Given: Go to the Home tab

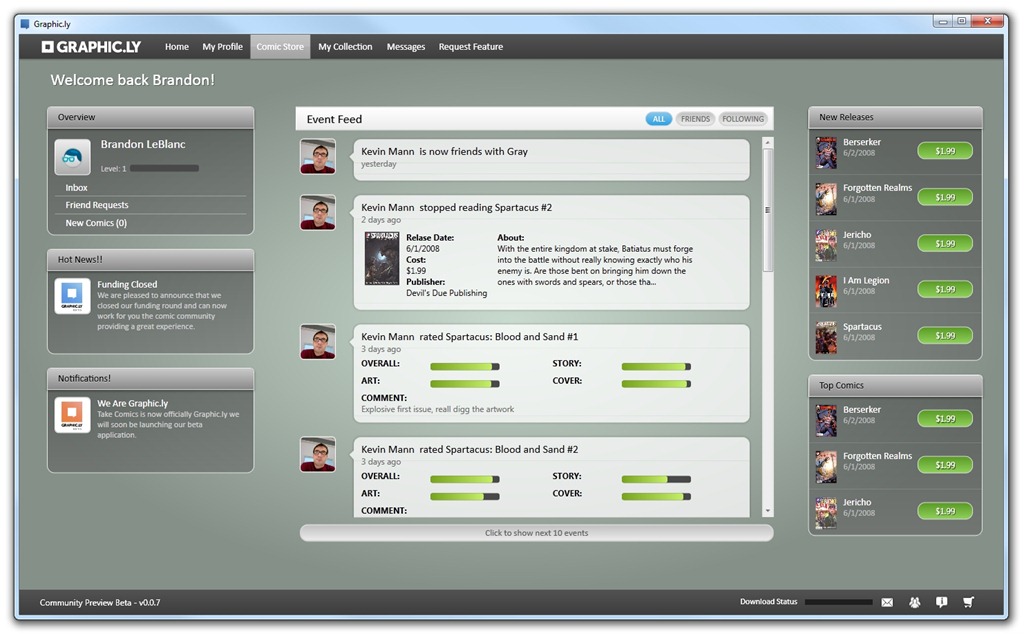Looking at the screenshot, I should [177, 47].
